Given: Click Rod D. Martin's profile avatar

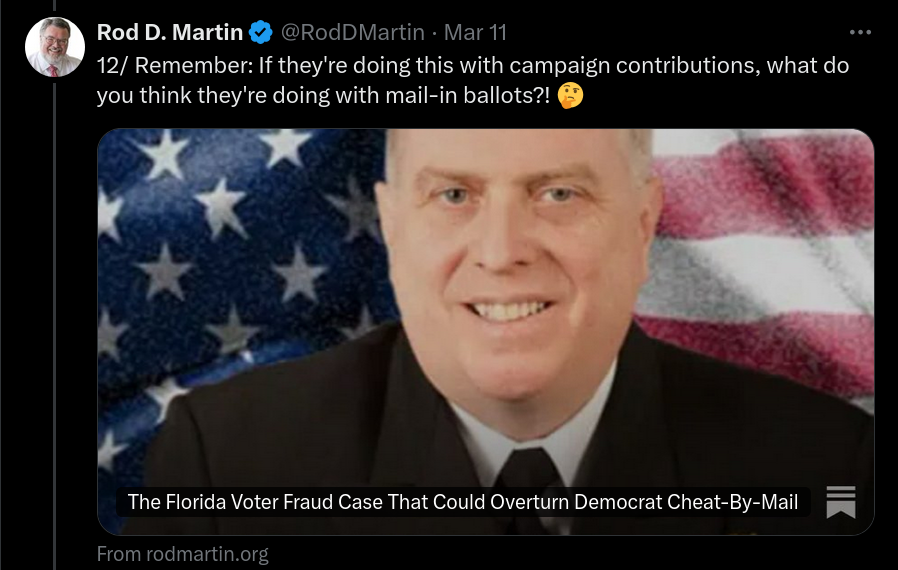Looking at the screenshot, I should click(55, 47).
